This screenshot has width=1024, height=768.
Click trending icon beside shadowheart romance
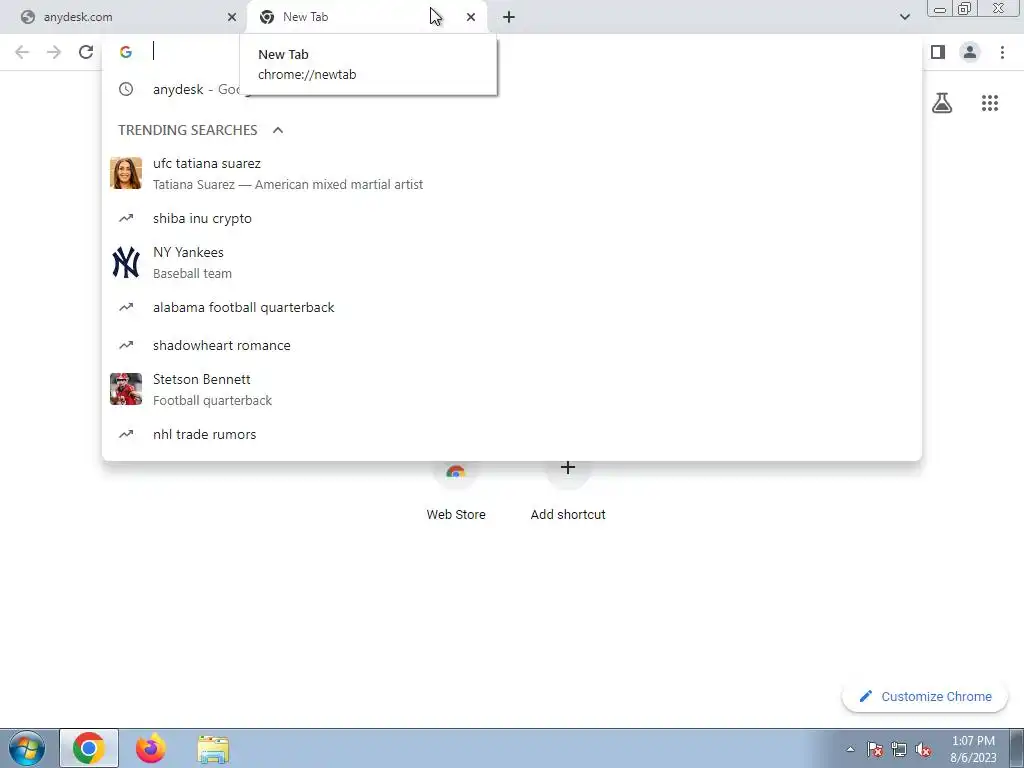[x=126, y=345]
